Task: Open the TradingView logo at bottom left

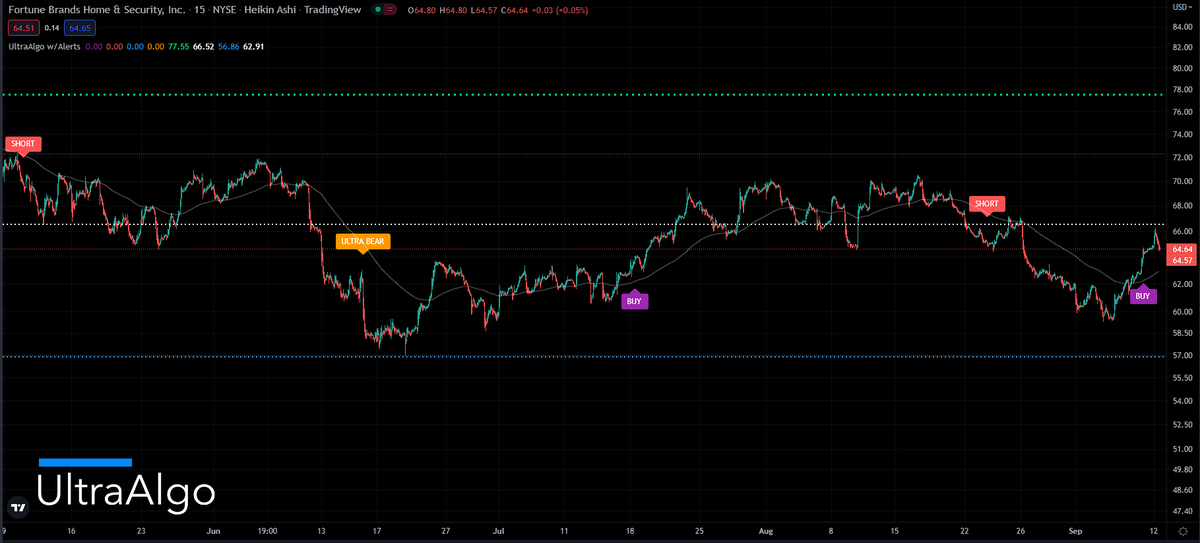Action: pos(16,506)
